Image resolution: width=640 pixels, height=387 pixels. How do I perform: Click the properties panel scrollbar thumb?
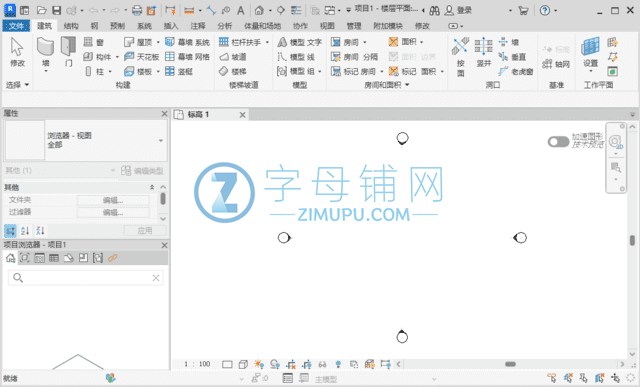pos(163,199)
